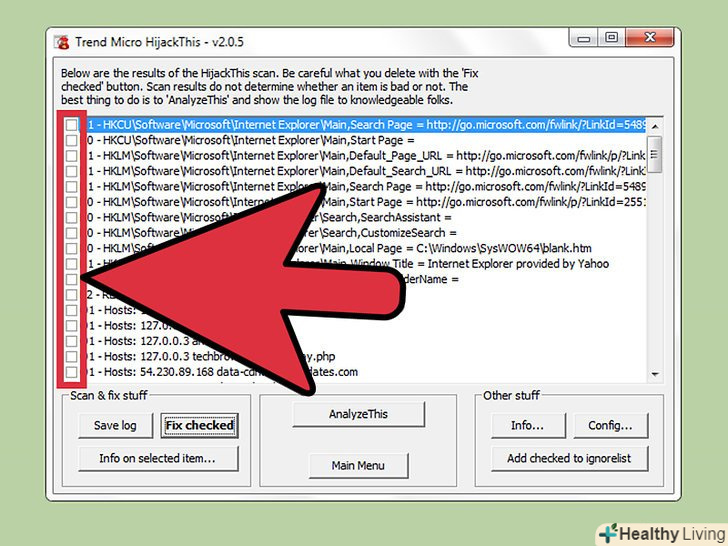This screenshot has width=728, height=546.
Task: Click the results list scrollbar thumb
Action: (655, 155)
